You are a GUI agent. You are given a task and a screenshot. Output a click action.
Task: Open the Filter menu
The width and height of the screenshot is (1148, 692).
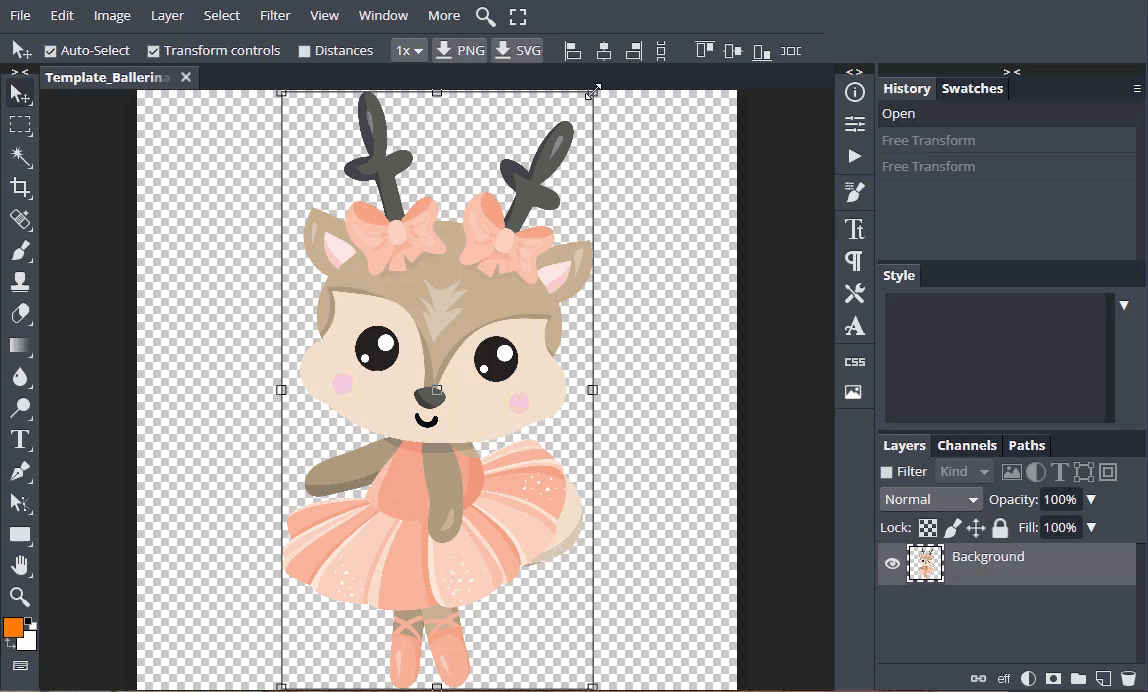pyautogui.click(x=275, y=15)
